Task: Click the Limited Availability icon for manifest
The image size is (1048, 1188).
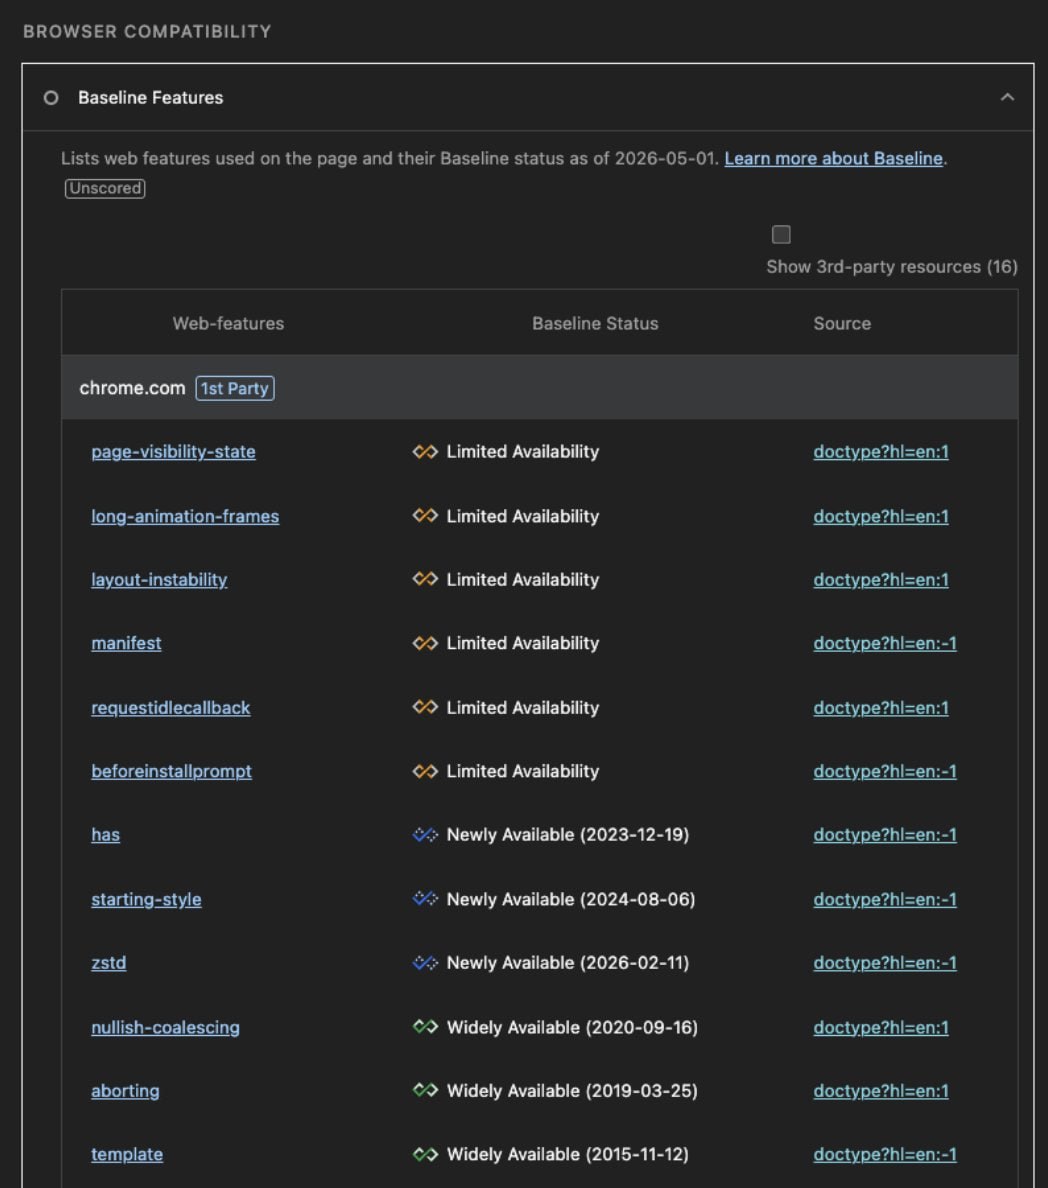Action: (425, 643)
